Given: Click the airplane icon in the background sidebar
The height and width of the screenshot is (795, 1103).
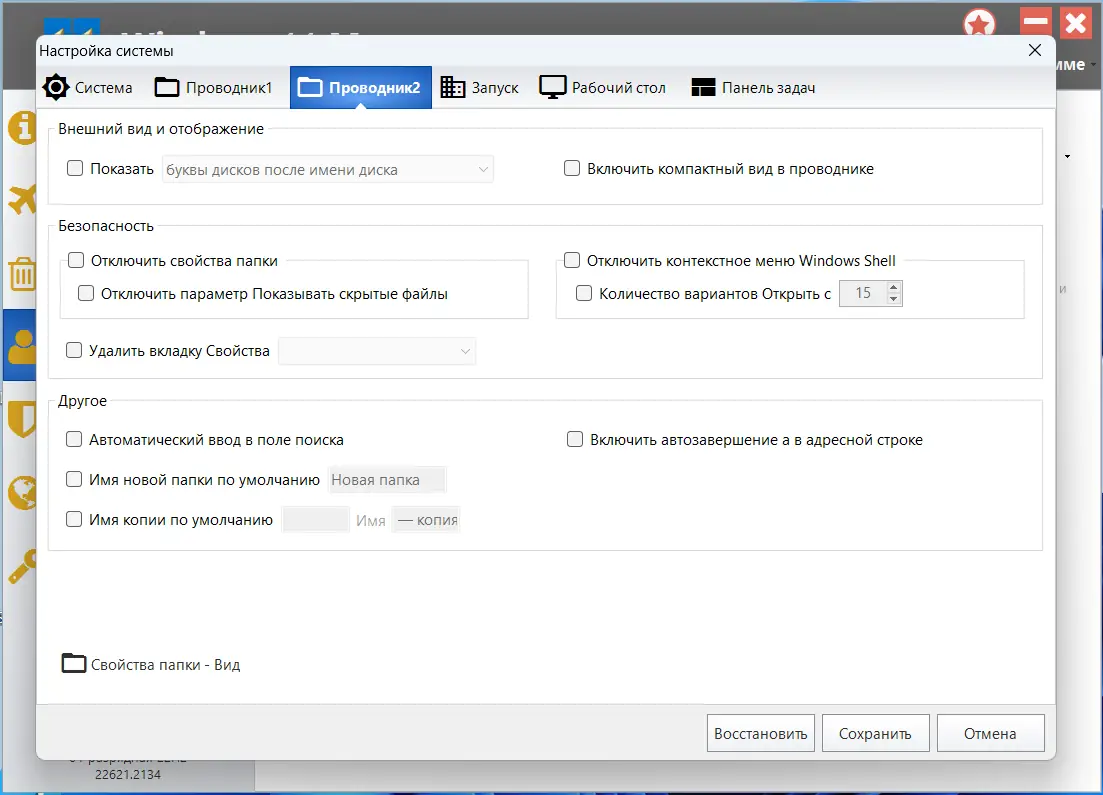Looking at the screenshot, I should 23,199.
